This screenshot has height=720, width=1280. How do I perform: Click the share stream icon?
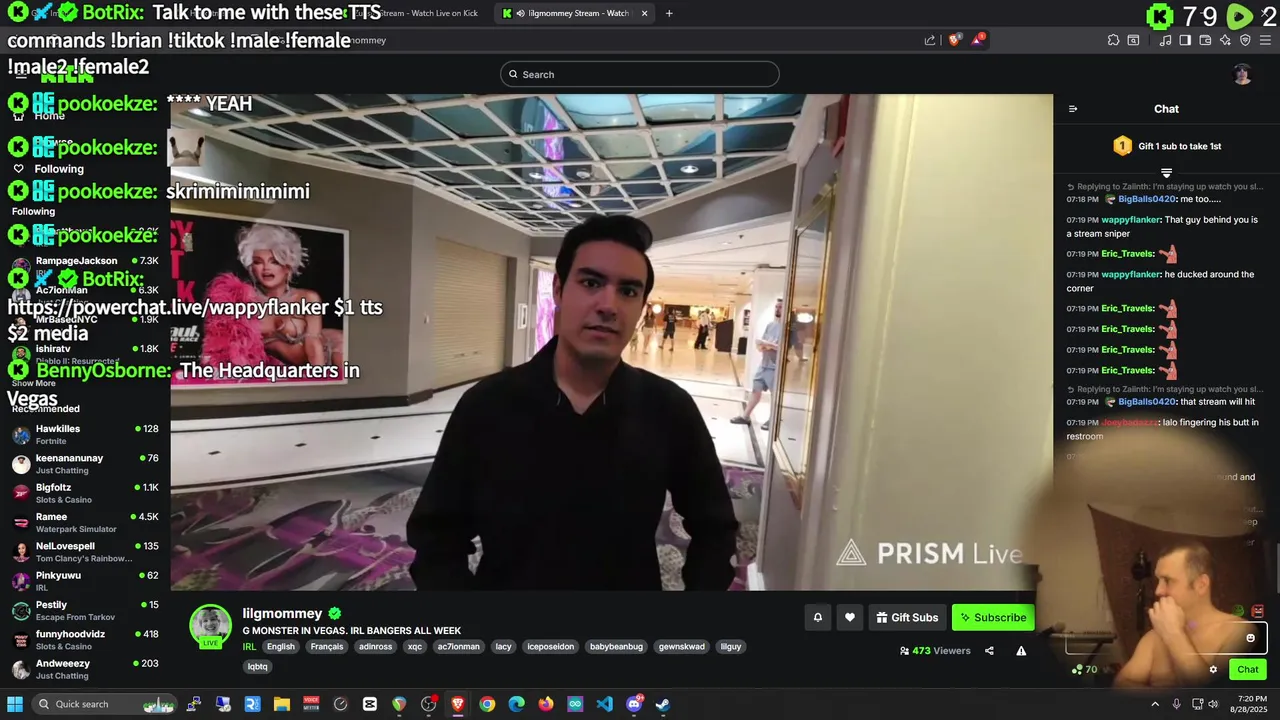[989, 651]
